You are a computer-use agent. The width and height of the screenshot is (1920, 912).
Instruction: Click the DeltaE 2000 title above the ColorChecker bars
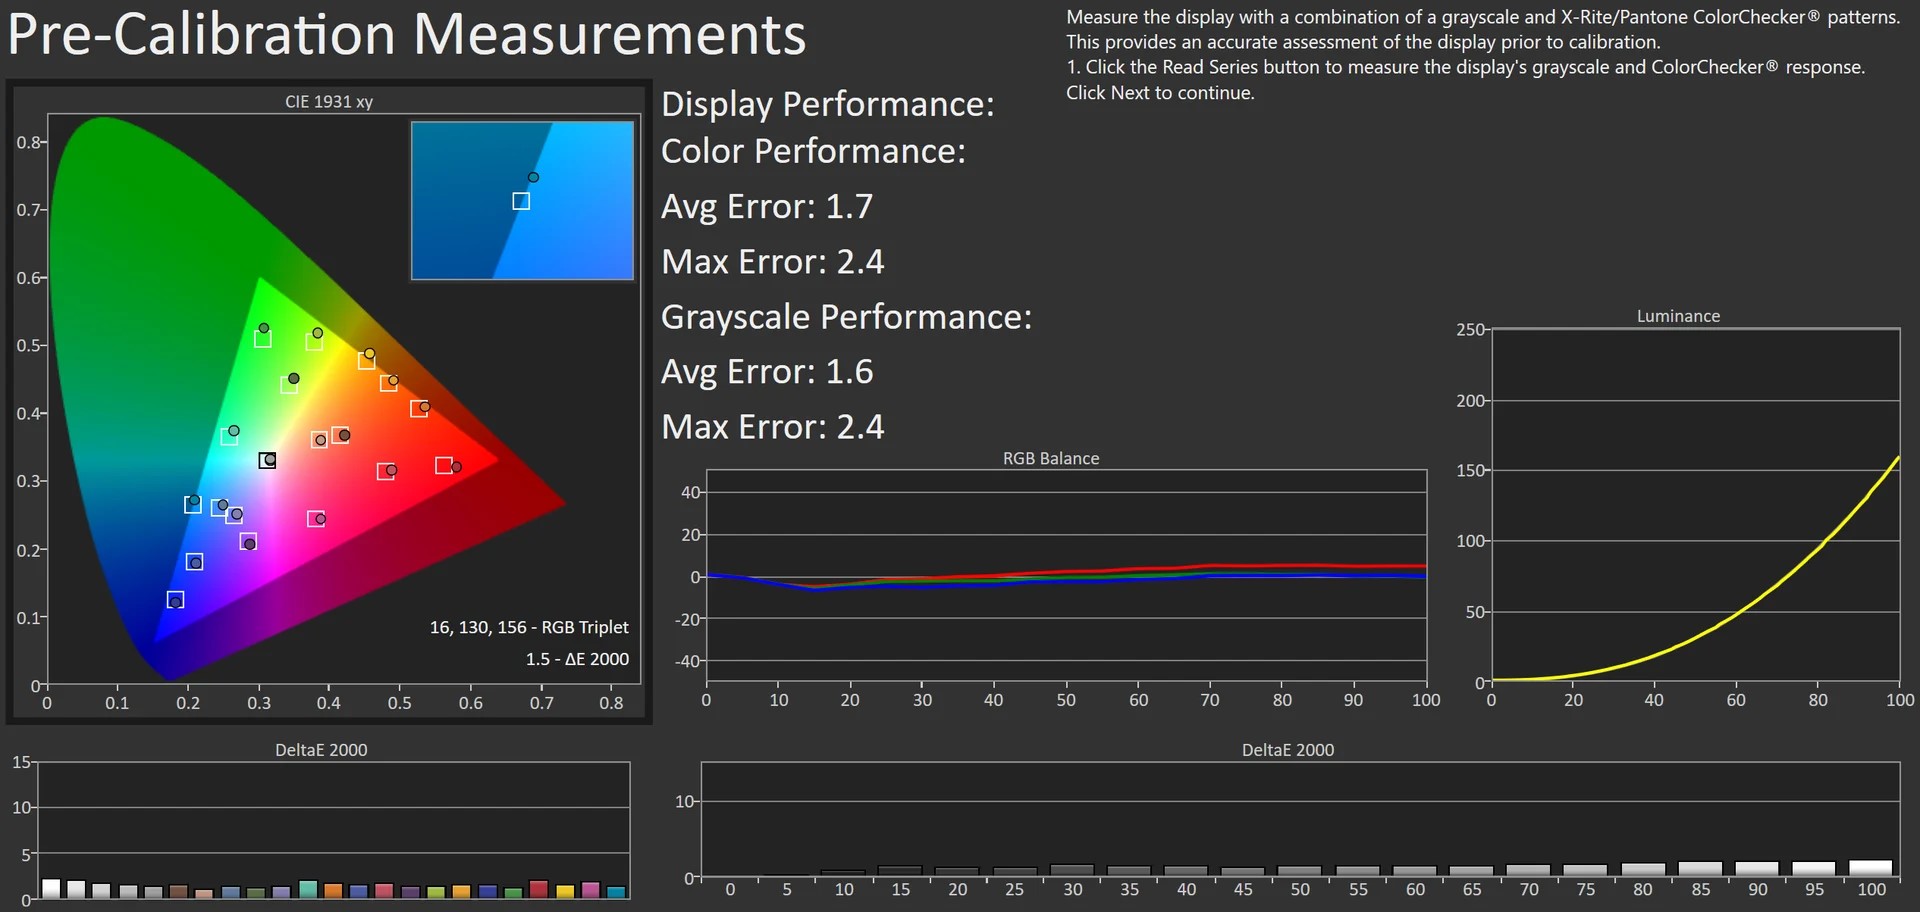coord(321,750)
